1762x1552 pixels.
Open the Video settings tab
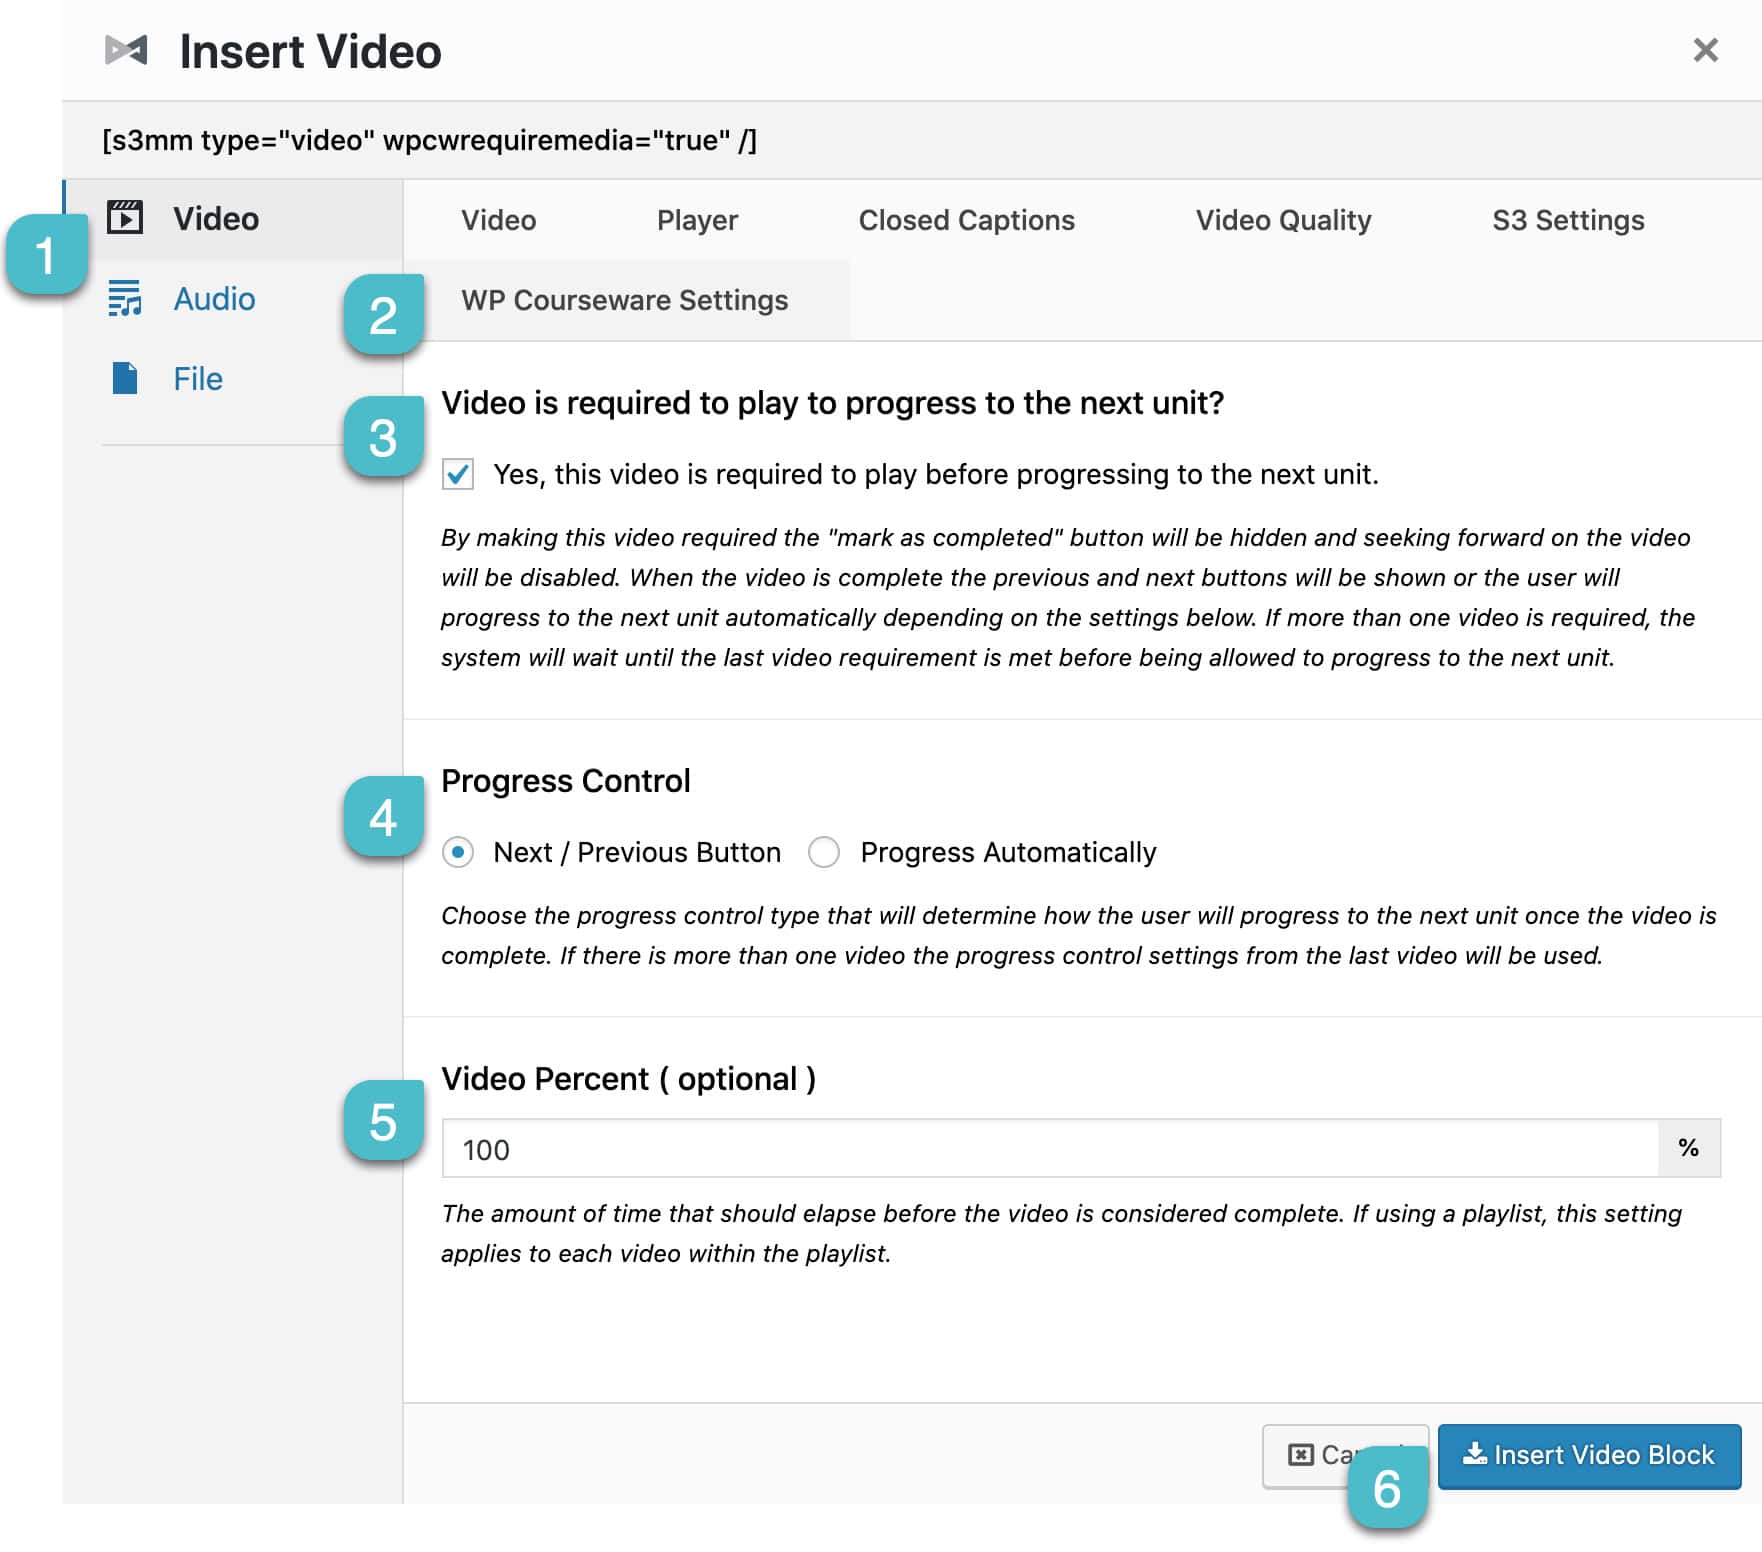pos(498,220)
